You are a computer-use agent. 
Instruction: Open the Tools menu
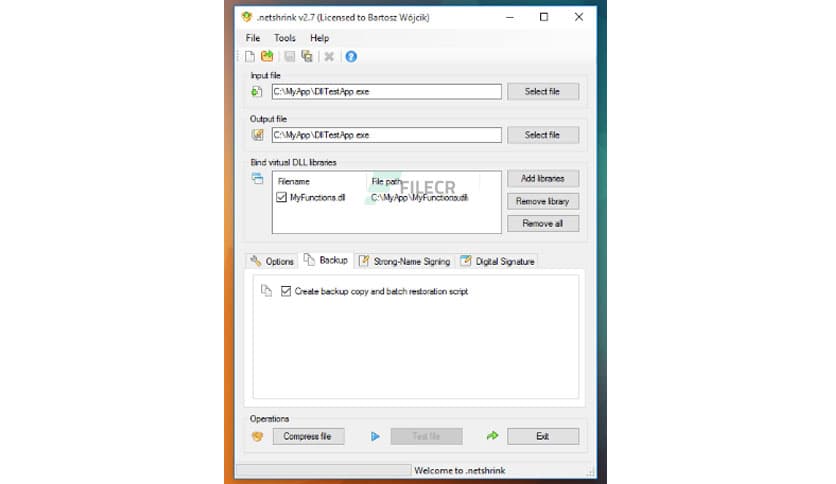click(285, 38)
